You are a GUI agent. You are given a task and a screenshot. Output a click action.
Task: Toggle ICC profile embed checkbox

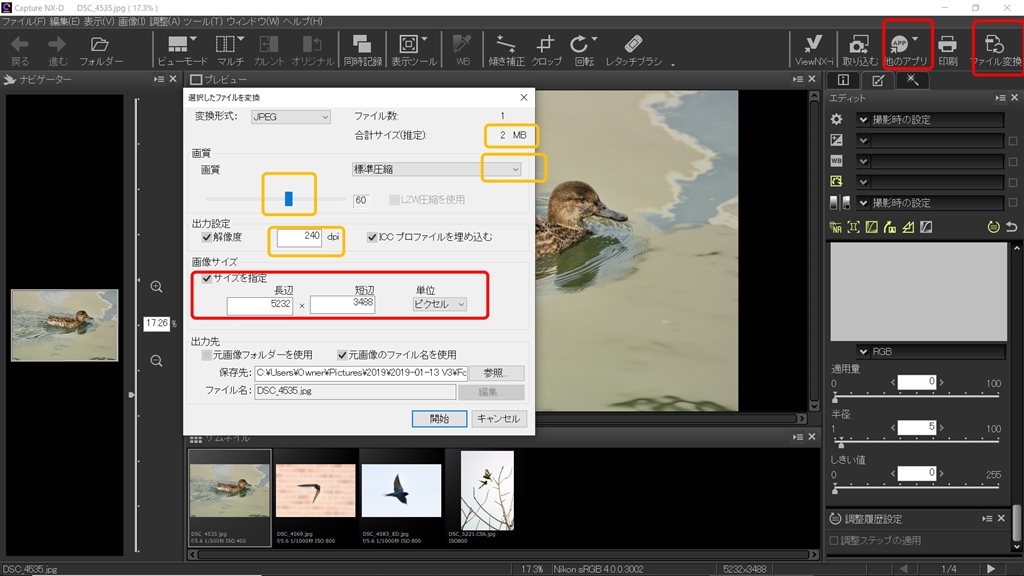coord(372,238)
